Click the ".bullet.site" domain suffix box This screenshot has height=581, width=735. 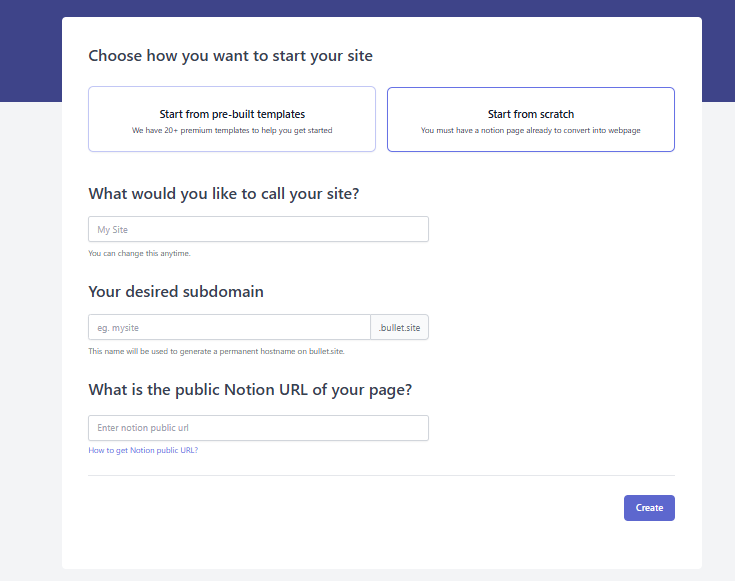400,327
